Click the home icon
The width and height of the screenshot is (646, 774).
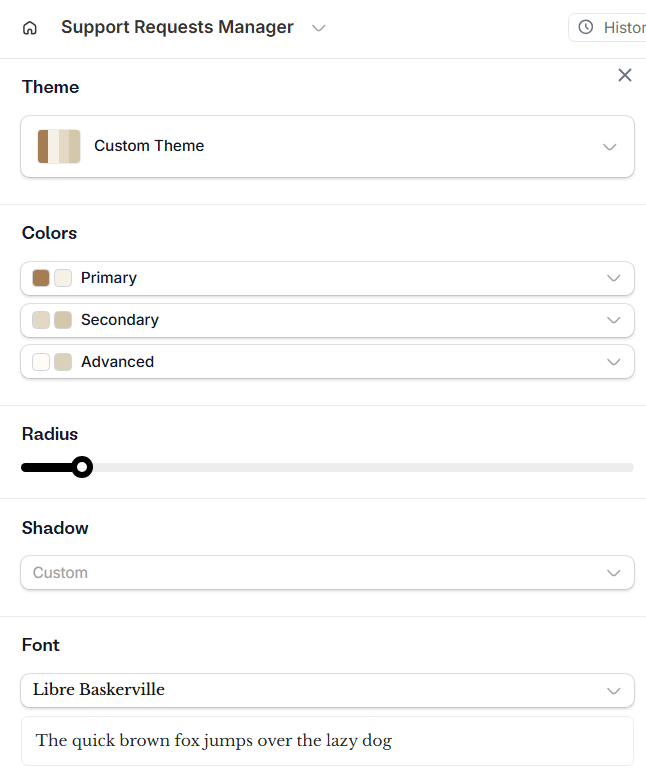30,28
